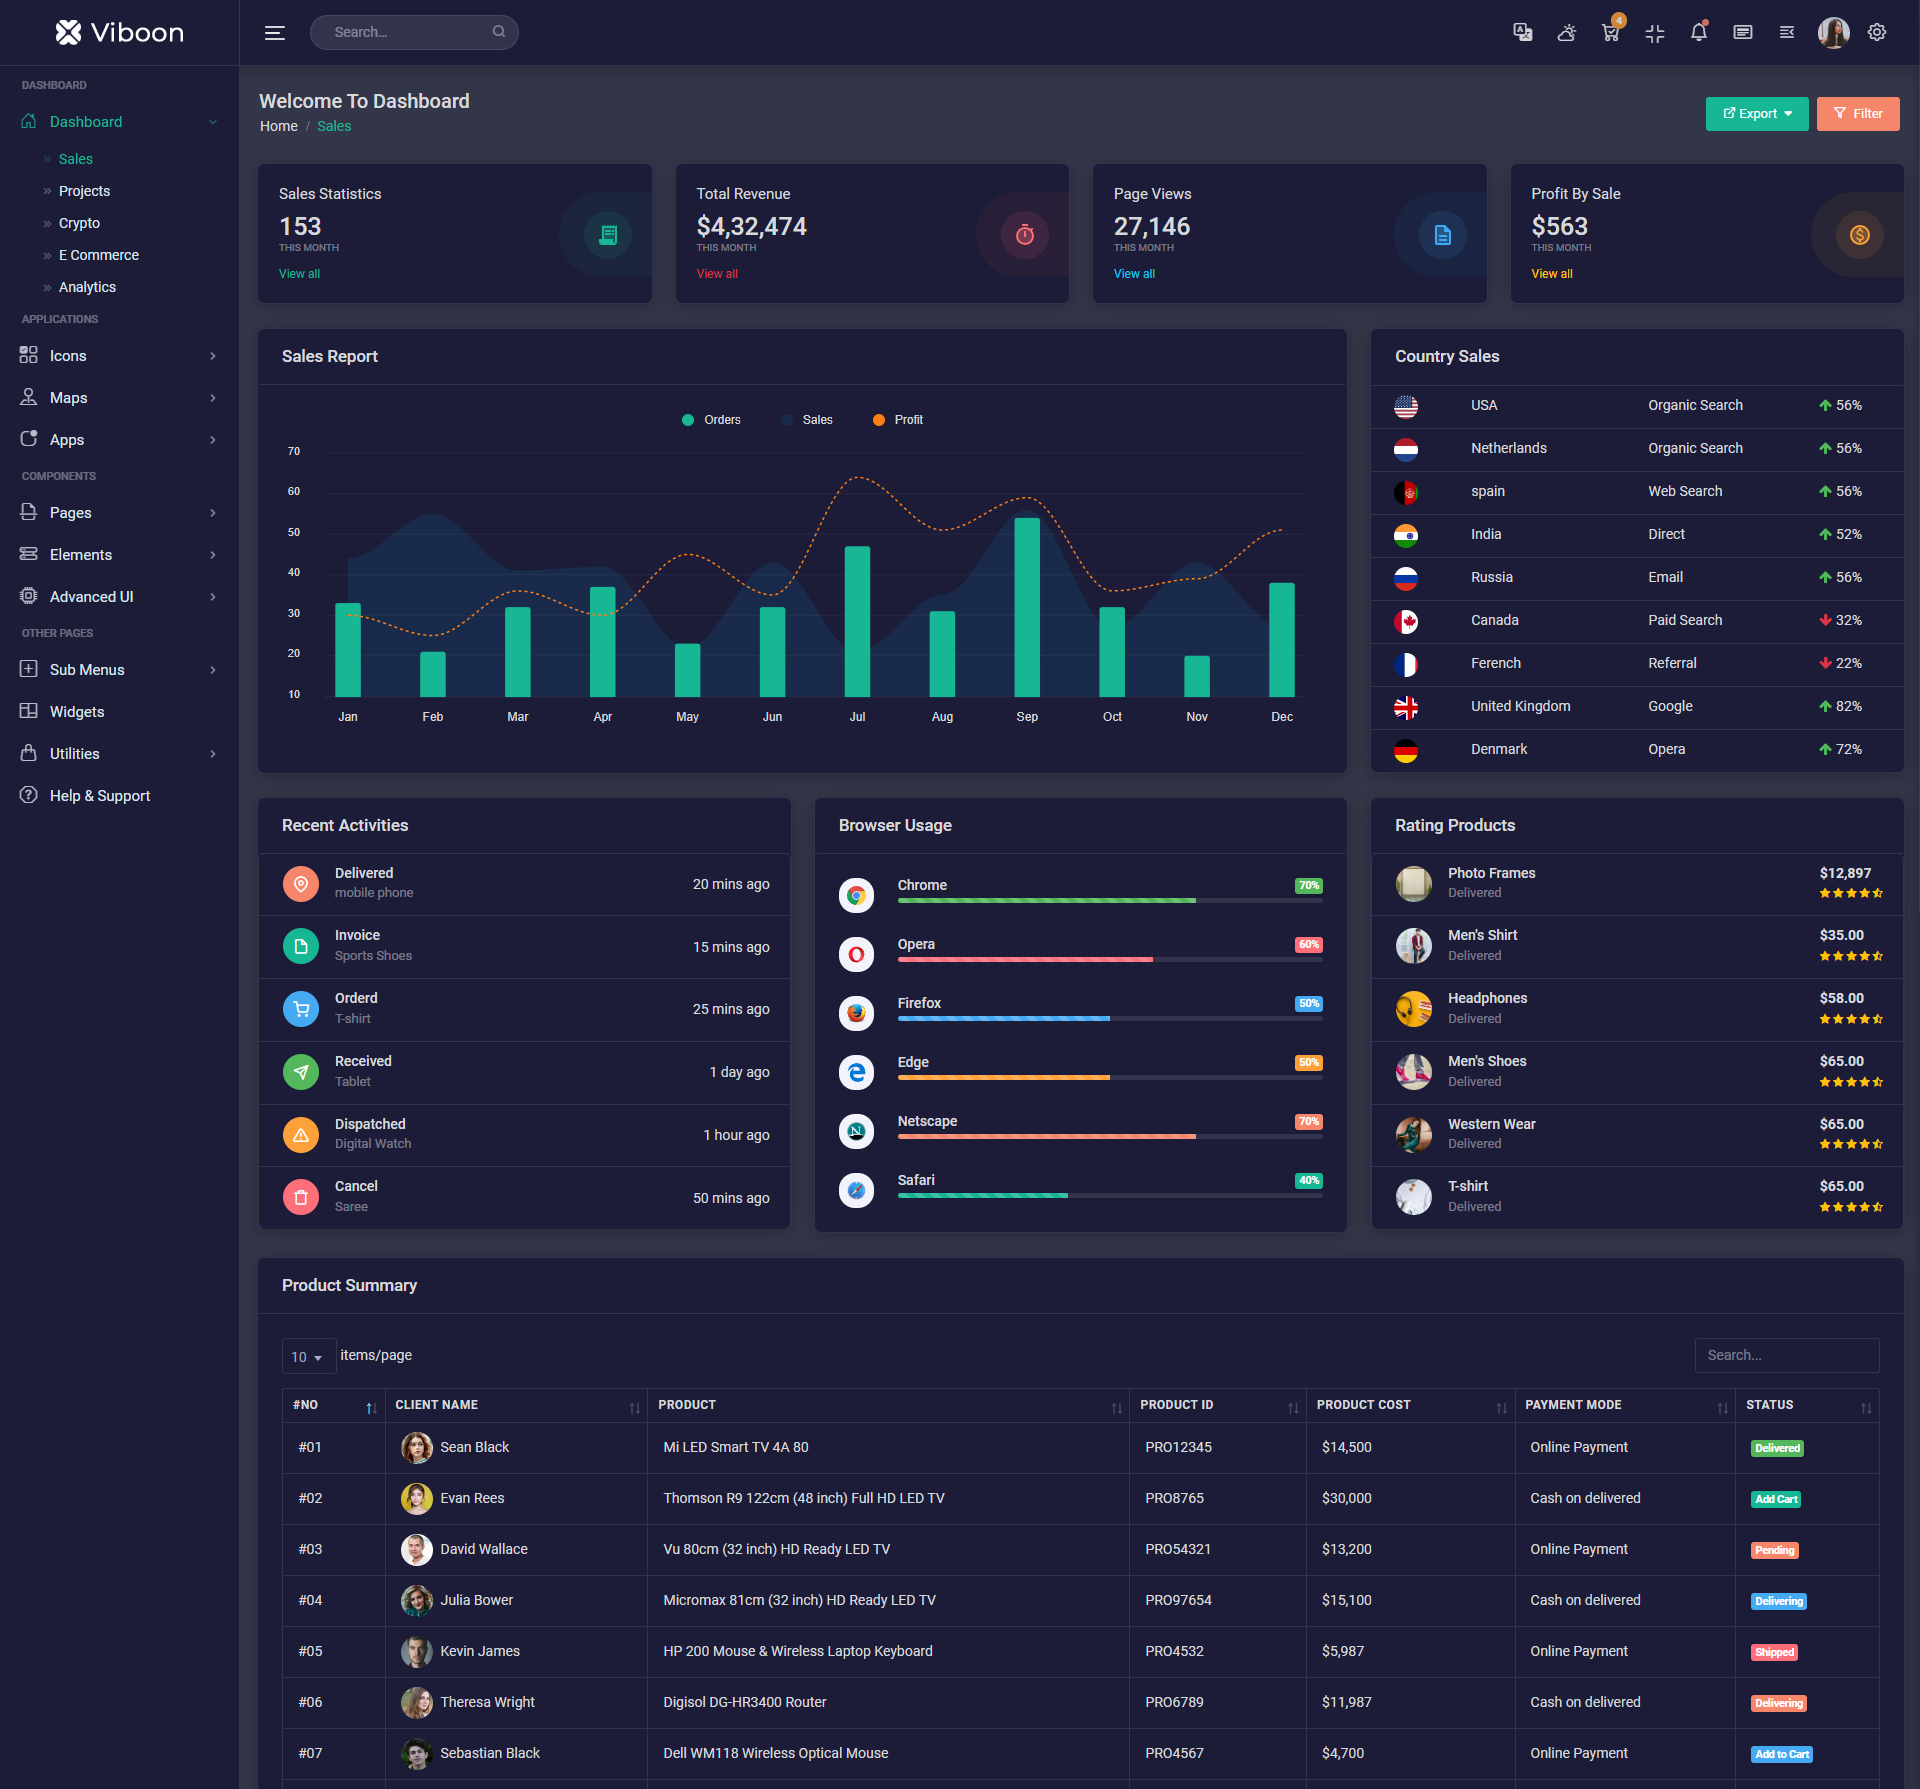Image resolution: width=1920 pixels, height=1789 pixels.
Task: Open the messages icon in header
Action: point(1743,32)
